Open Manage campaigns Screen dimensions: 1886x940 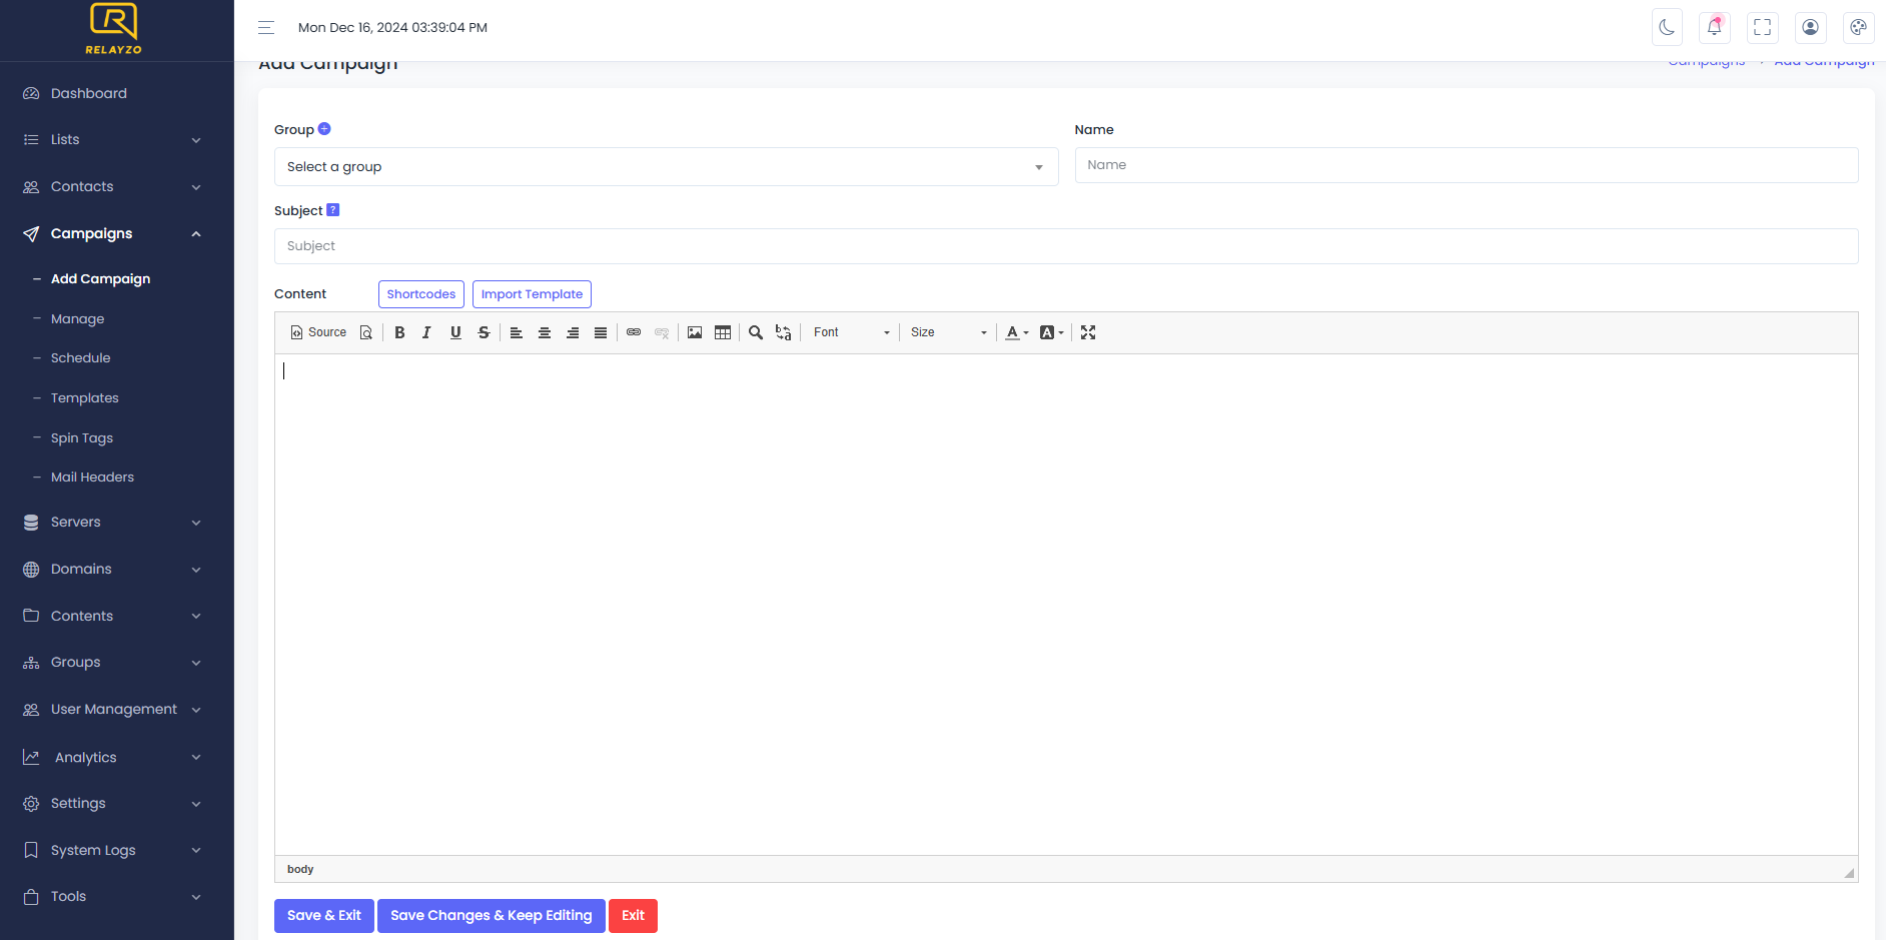(x=77, y=319)
